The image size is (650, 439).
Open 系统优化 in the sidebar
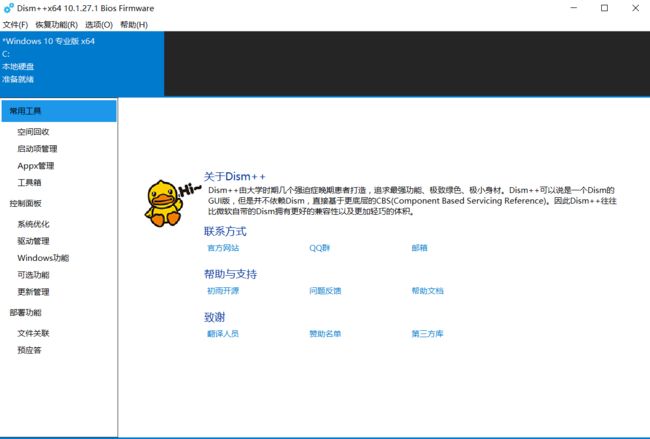pyautogui.click(x=33, y=224)
